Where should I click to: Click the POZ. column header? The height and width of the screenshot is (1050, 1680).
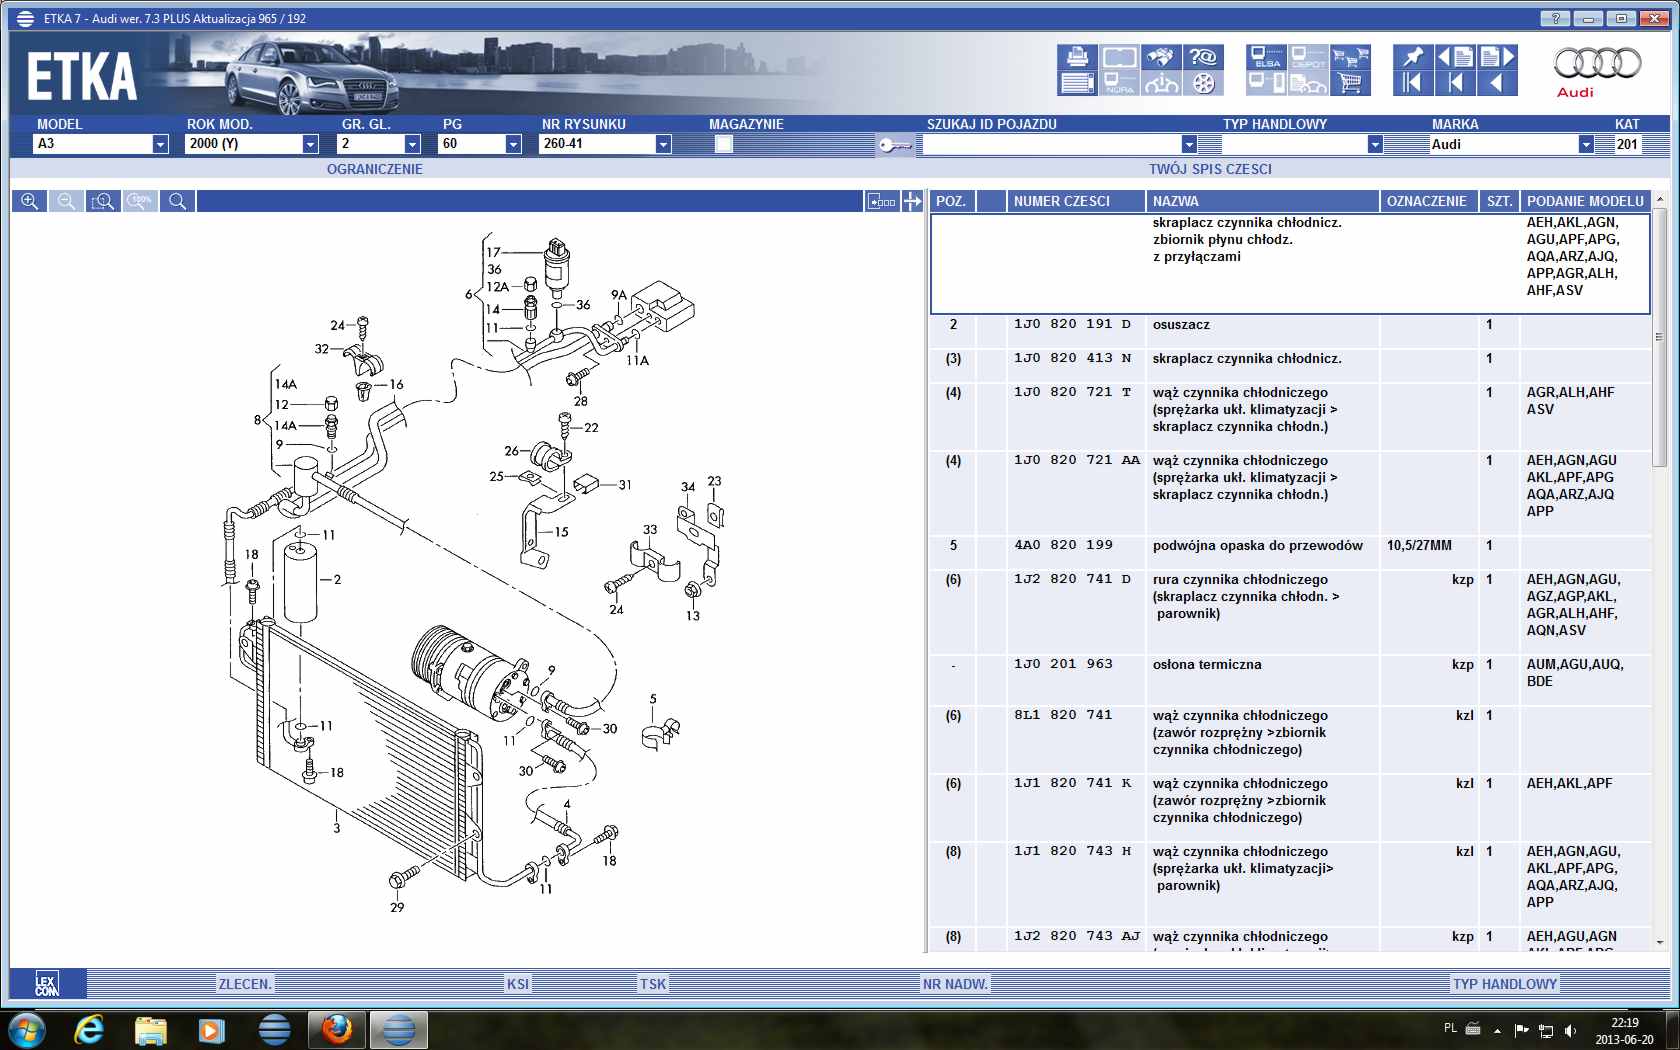tap(952, 201)
